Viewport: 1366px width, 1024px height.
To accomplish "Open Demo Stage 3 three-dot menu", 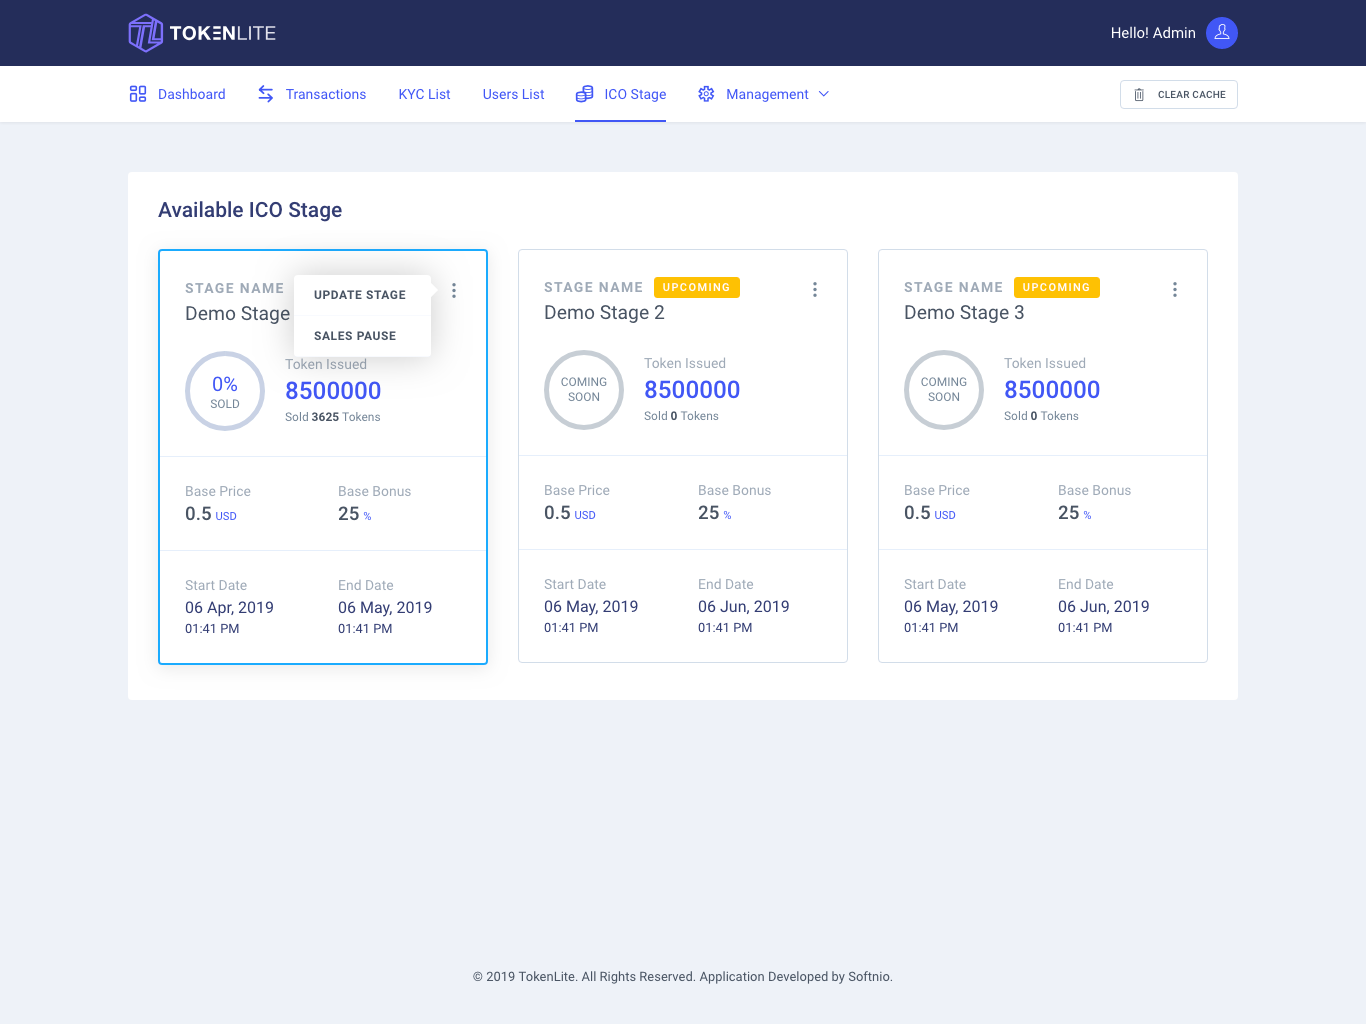I will [1175, 289].
